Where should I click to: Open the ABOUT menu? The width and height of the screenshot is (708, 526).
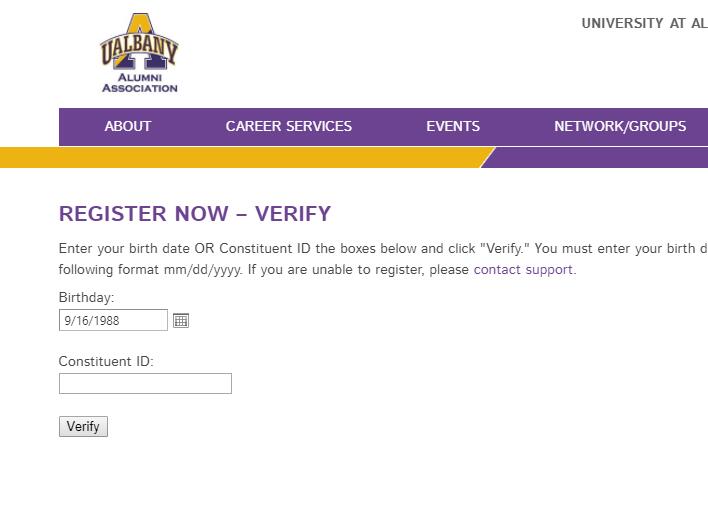(128, 126)
